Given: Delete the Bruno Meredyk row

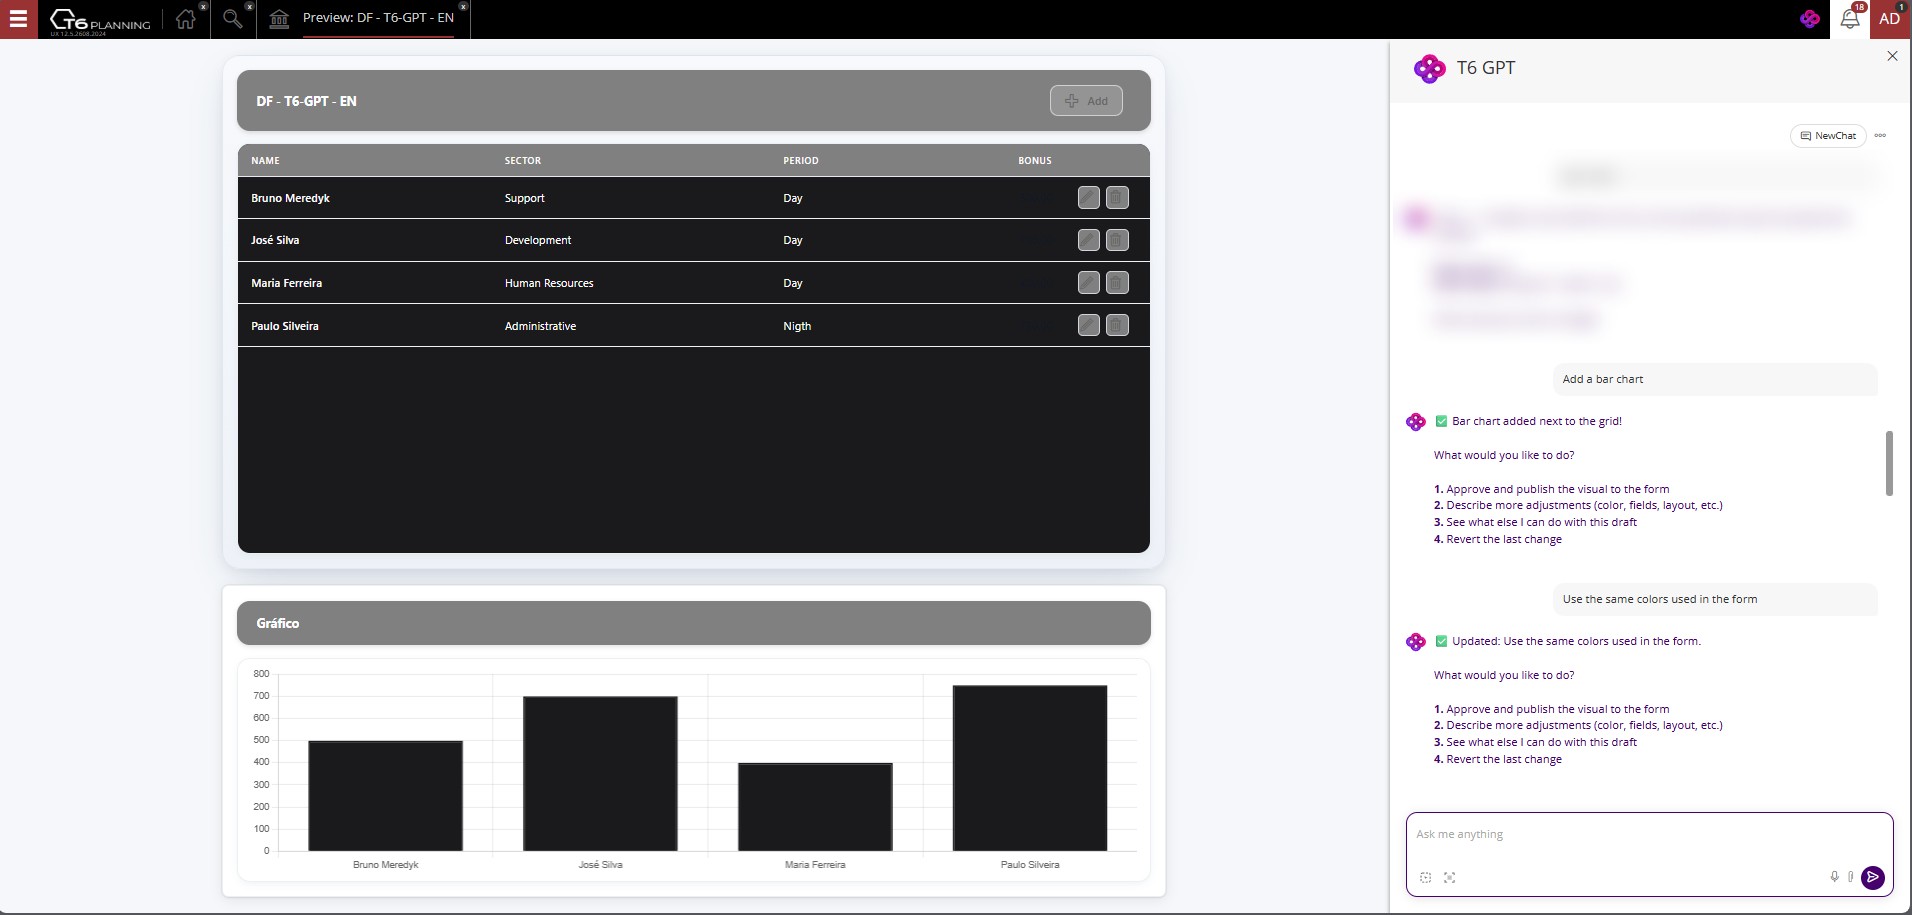Looking at the screenshot, I should point(1117,198).
